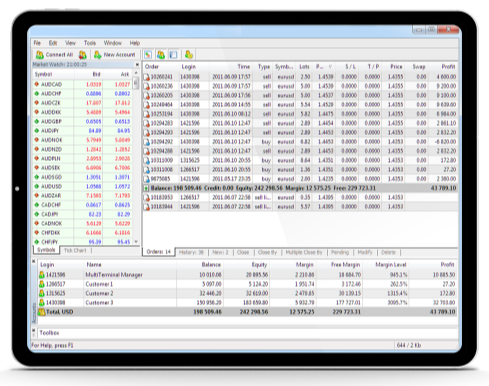The height and width of the screenshot is (386, 489).
Task: Open the Modify tab
Action: pyautogui.click(x=365, y=252)
